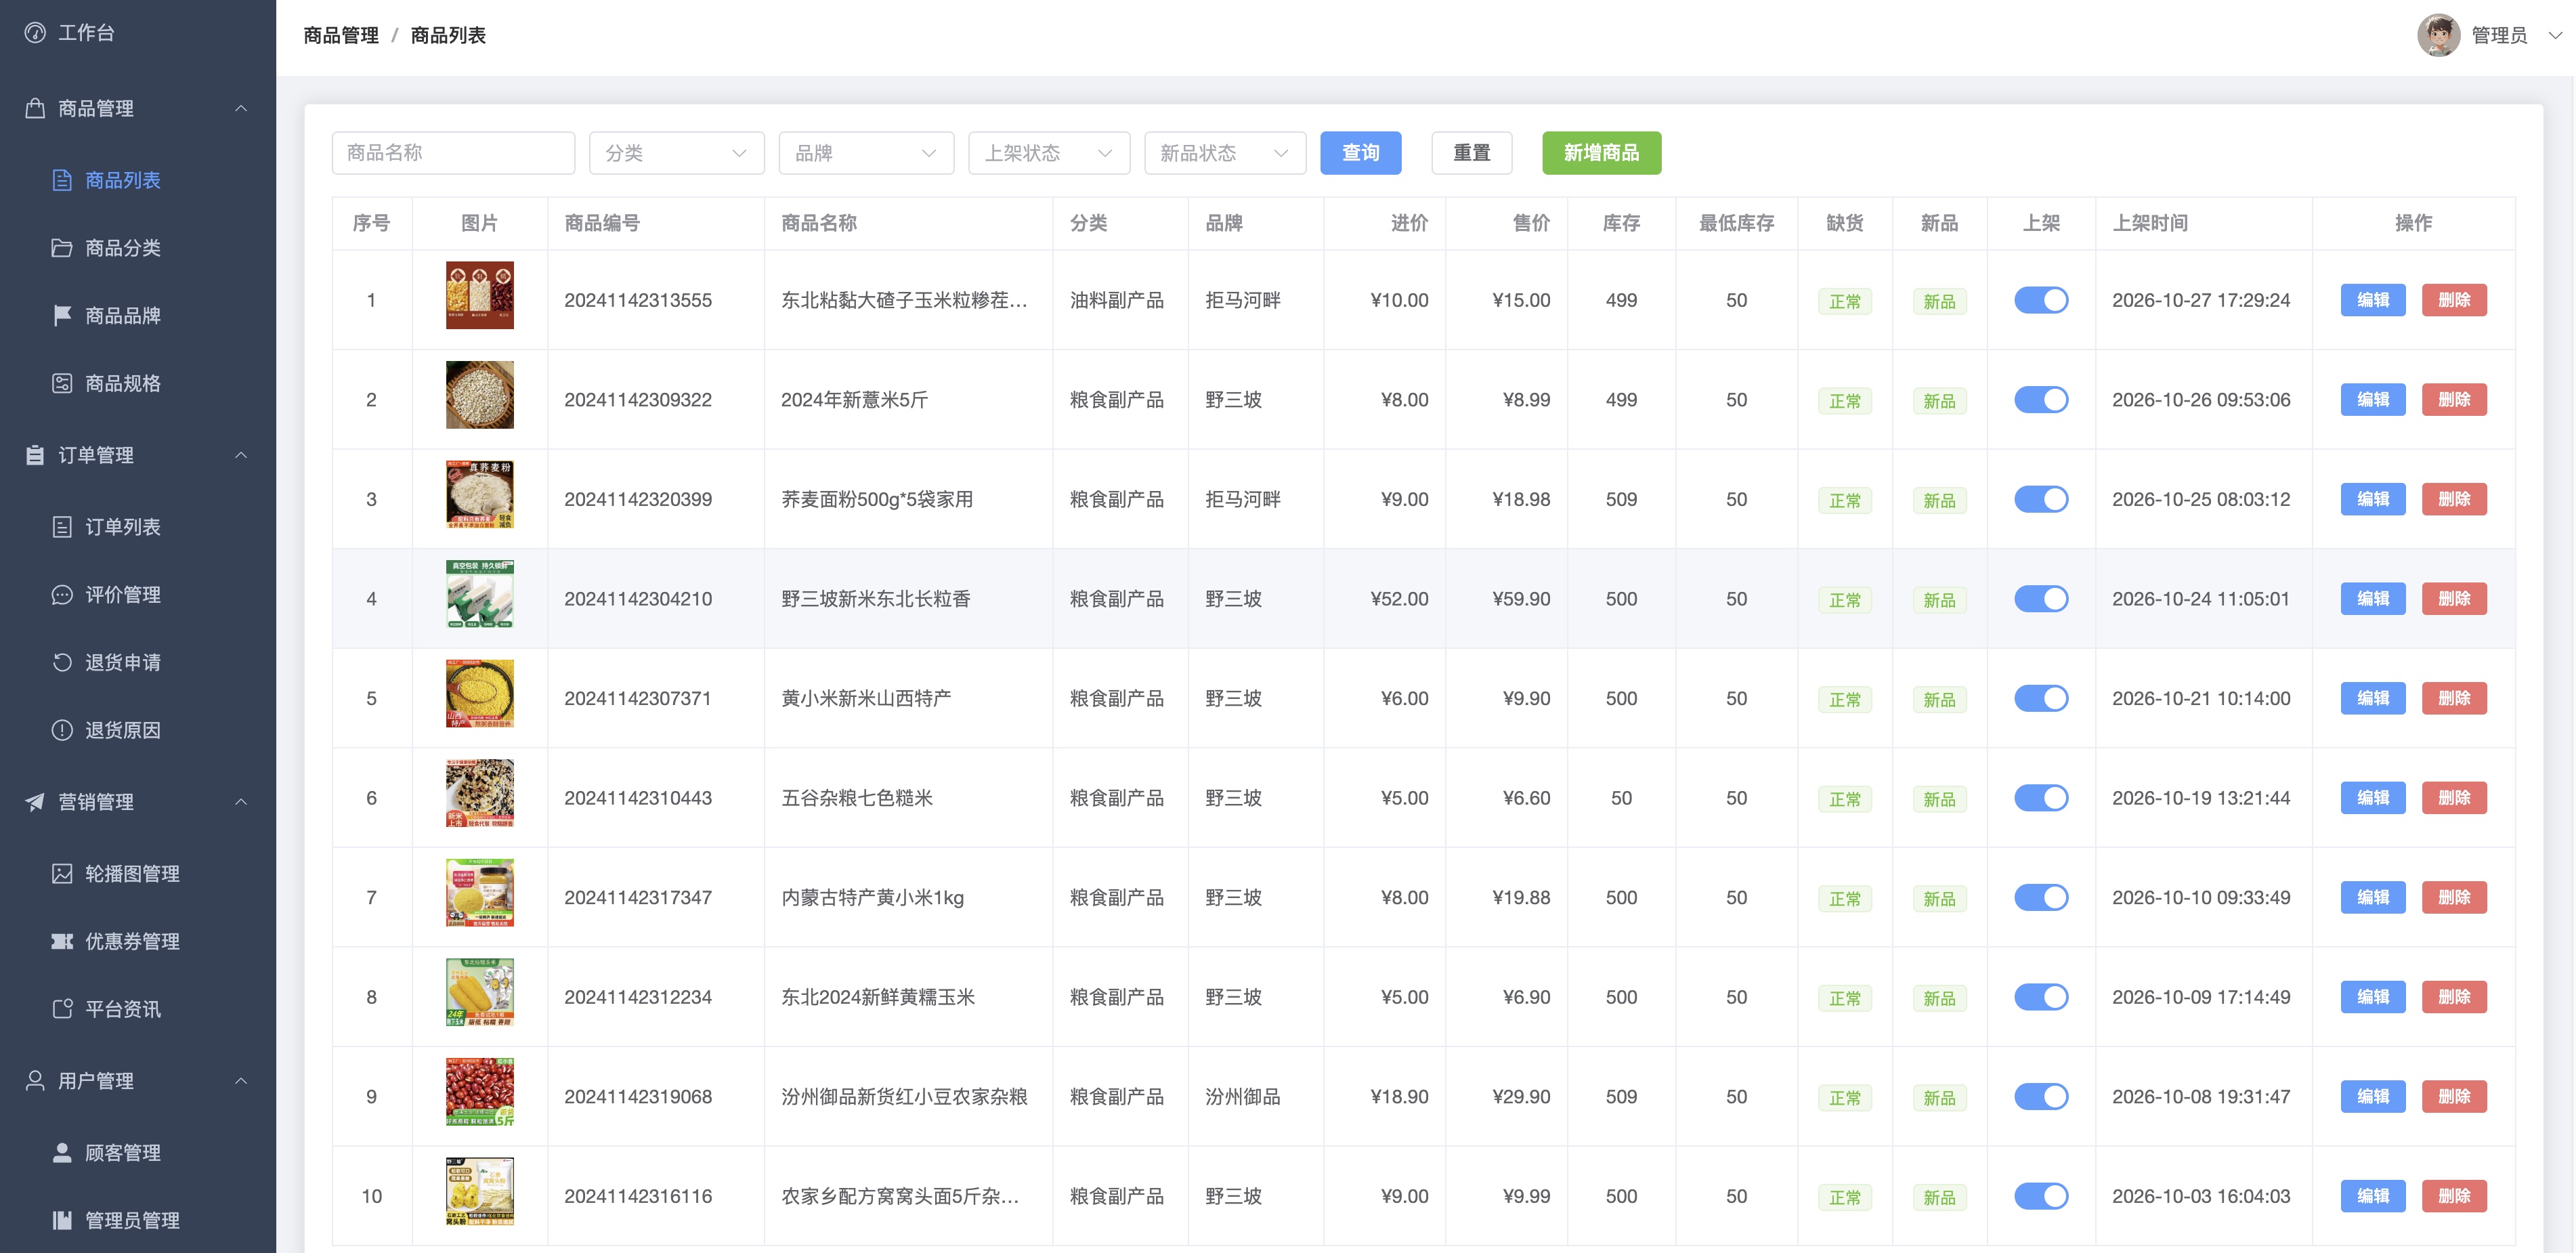Open the 管理员 account dropdown arrow
Image resolution: width=2576 pixels, height=1253 pixels.
2555,35
